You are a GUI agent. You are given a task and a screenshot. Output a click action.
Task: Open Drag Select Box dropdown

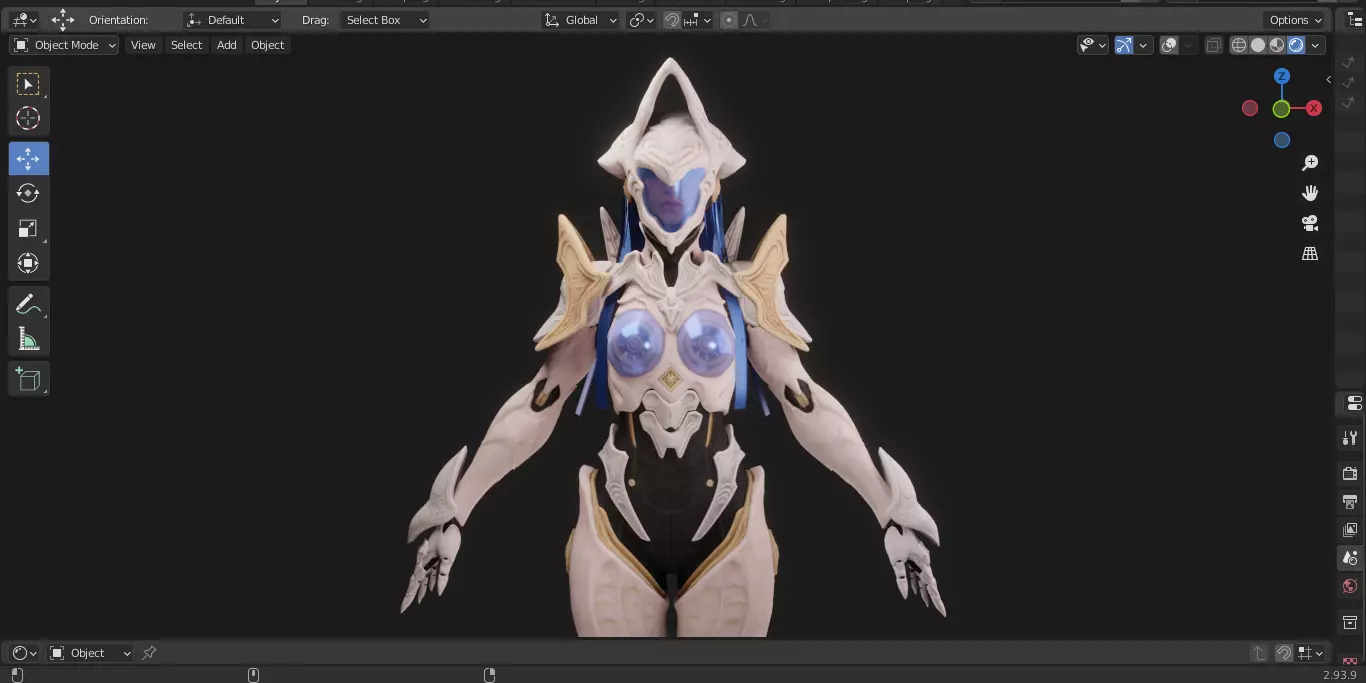[x=385, y=20]
